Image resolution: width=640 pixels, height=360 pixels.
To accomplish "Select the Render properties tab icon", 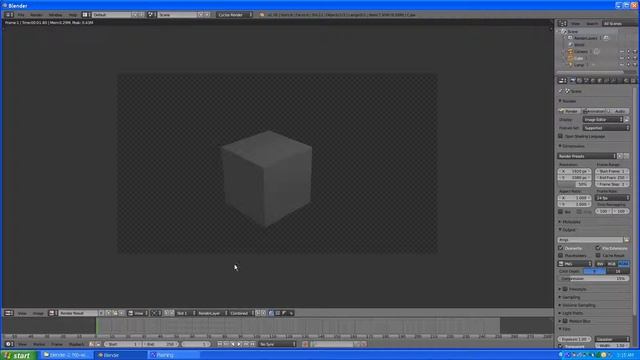I will click(573, 81).
